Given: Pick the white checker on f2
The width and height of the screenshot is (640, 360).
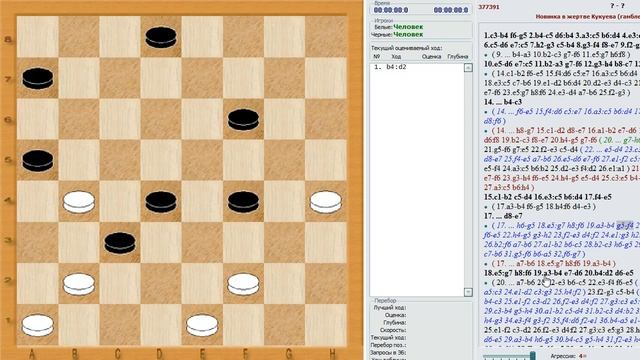Looking at the screenshot, I should coord(243,284).
